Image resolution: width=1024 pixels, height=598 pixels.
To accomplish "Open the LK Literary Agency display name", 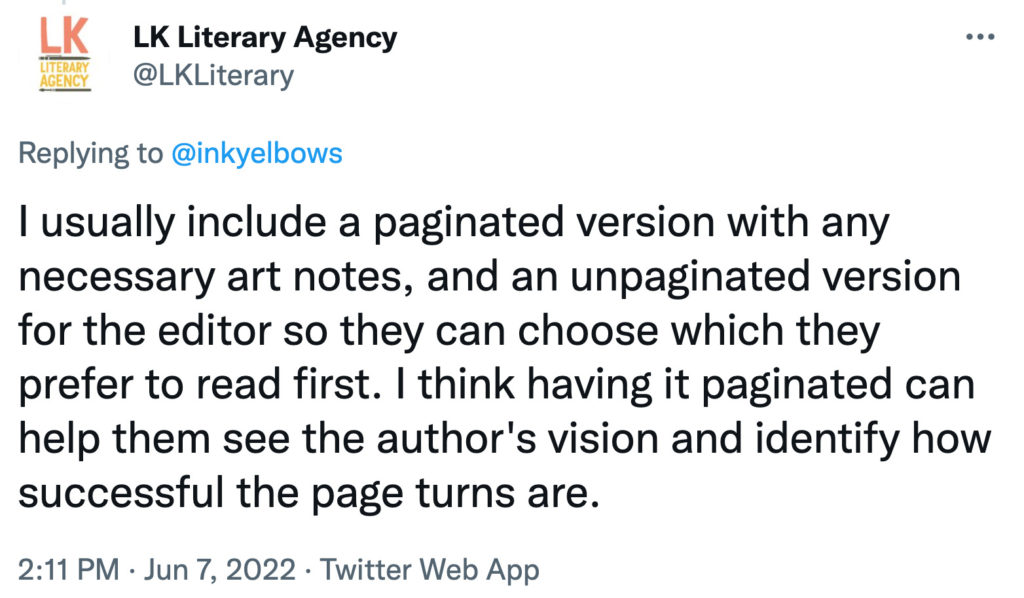I will [x=265, y=38].
